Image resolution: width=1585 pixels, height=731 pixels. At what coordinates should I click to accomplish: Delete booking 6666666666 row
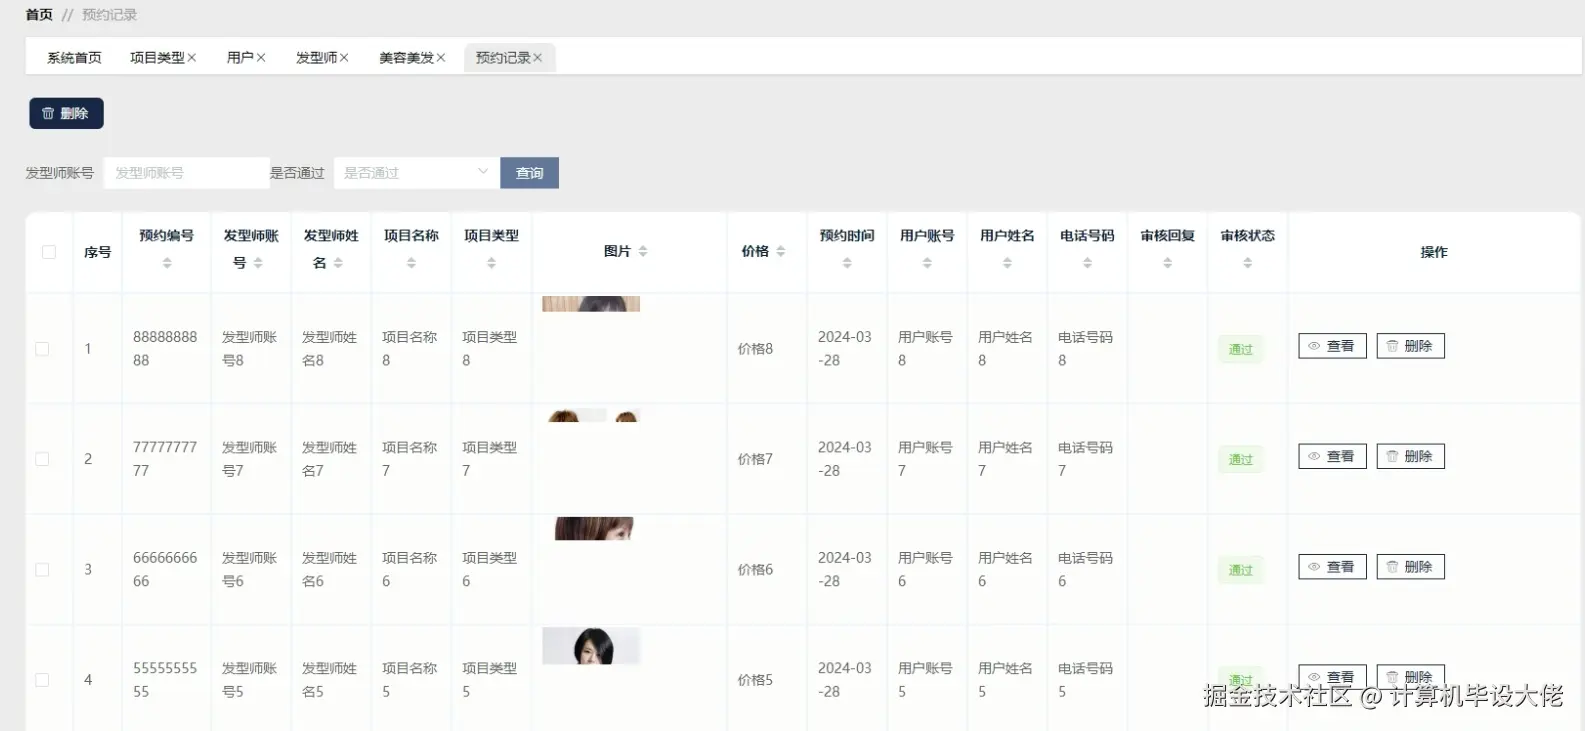(1410, 567)
